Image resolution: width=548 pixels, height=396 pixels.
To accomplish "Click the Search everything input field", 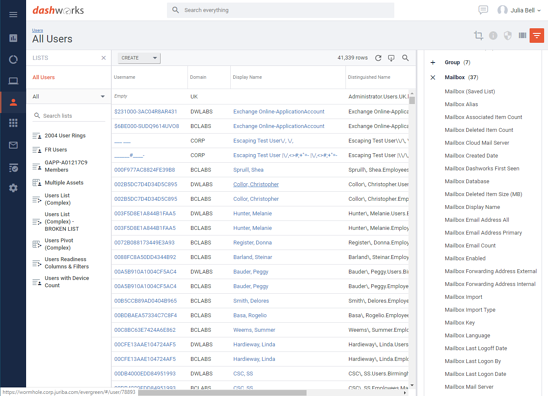I will (280, 10).
